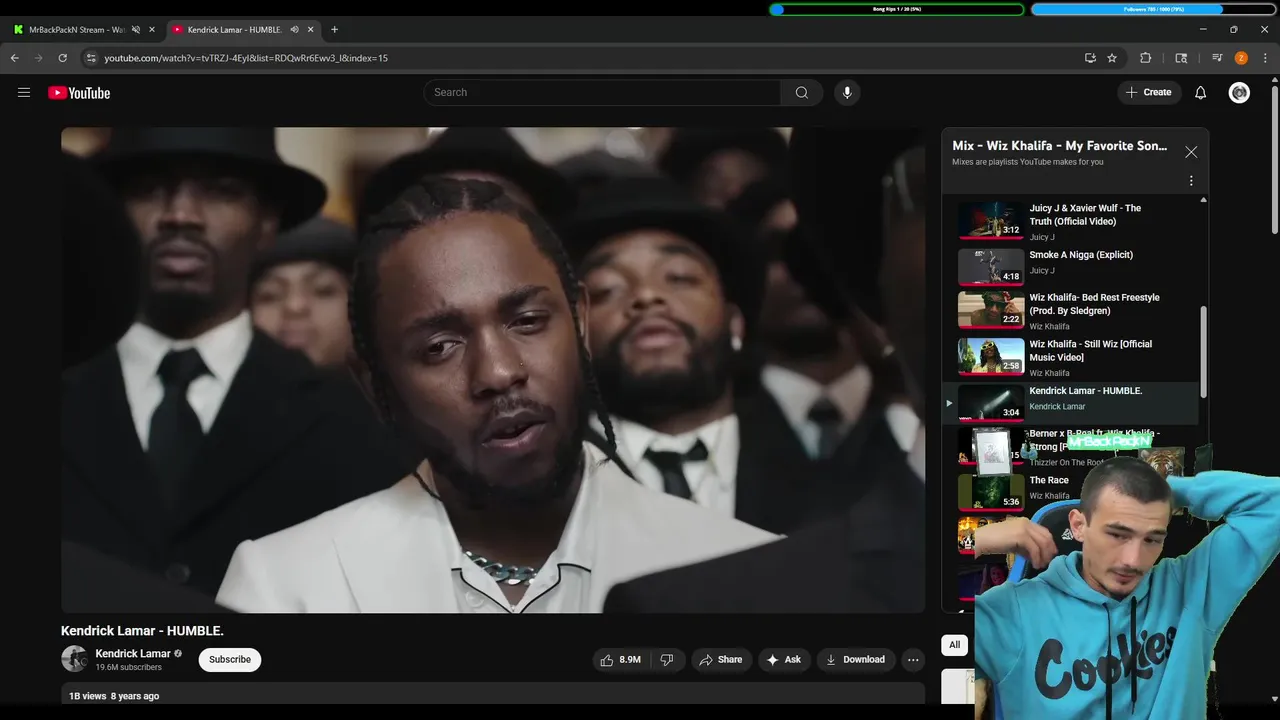Viewport: 1280px width, 720px height.
Task: Open the browser extensions puzzle icon
Action: (1146, 58)
